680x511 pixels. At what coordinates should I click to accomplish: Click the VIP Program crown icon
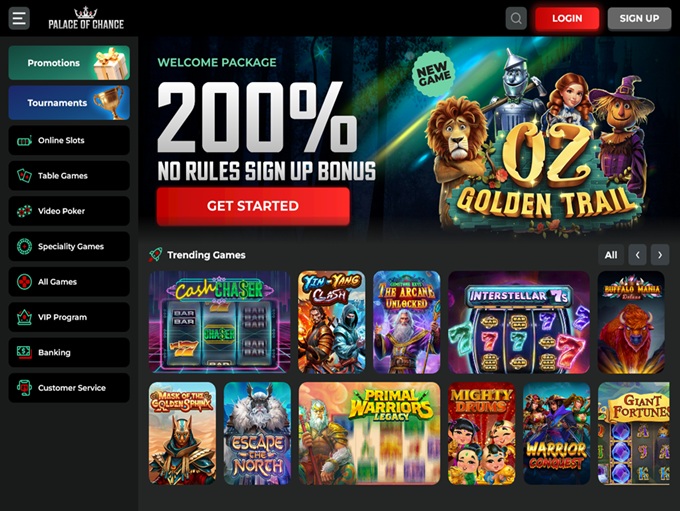pyautogui.click(x=24, y=317)
